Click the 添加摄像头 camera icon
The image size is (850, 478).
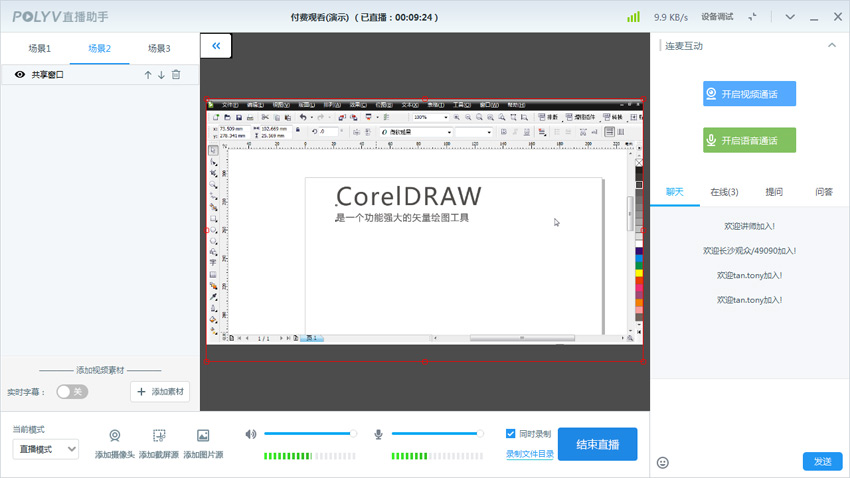(115, 436)
